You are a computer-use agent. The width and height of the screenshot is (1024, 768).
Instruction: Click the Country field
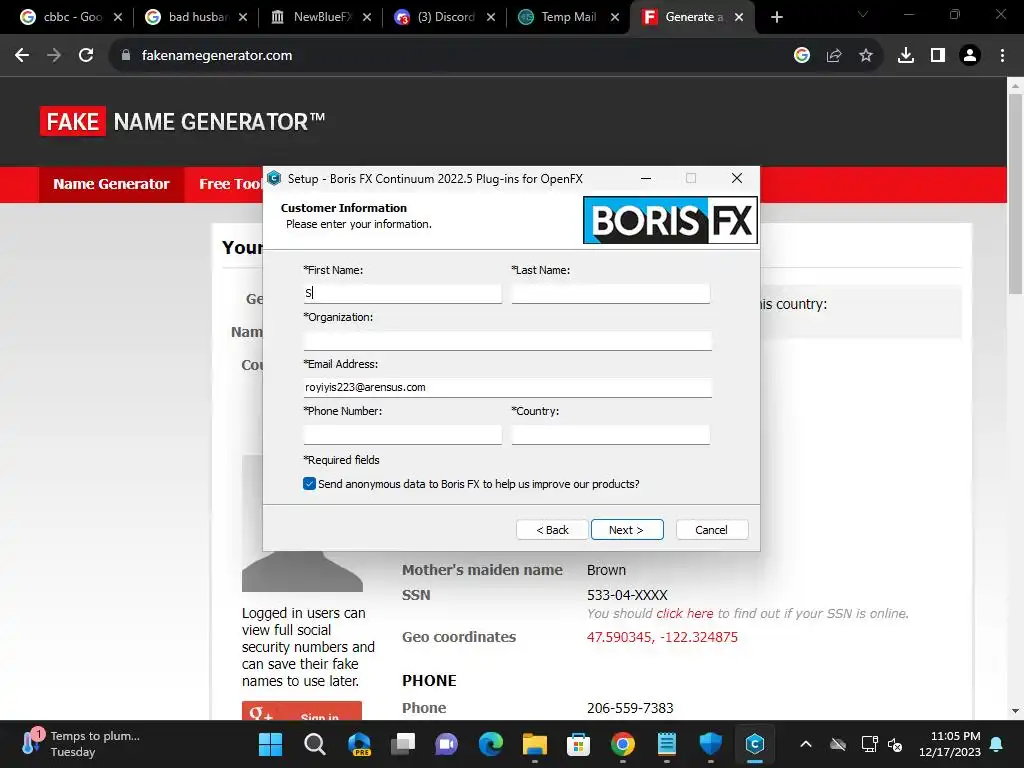click(x=611, y=434)
